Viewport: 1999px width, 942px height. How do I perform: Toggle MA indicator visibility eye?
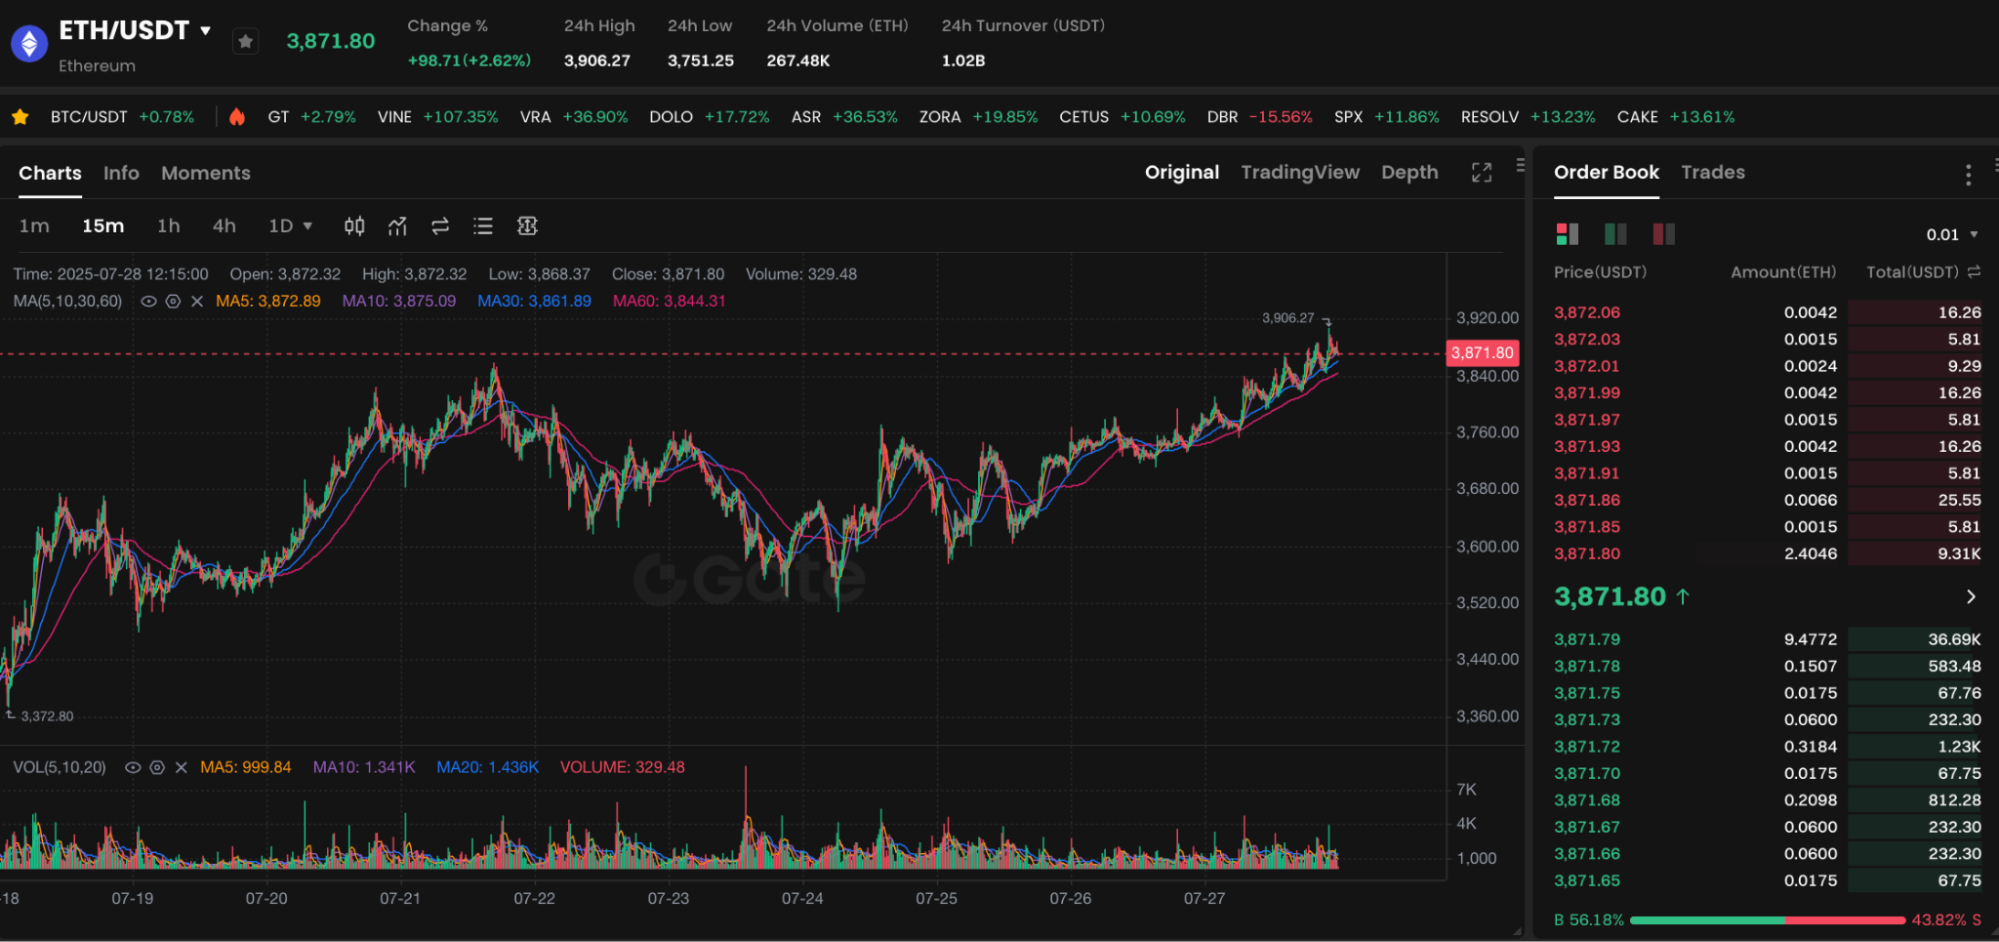[x=149, y=301]
